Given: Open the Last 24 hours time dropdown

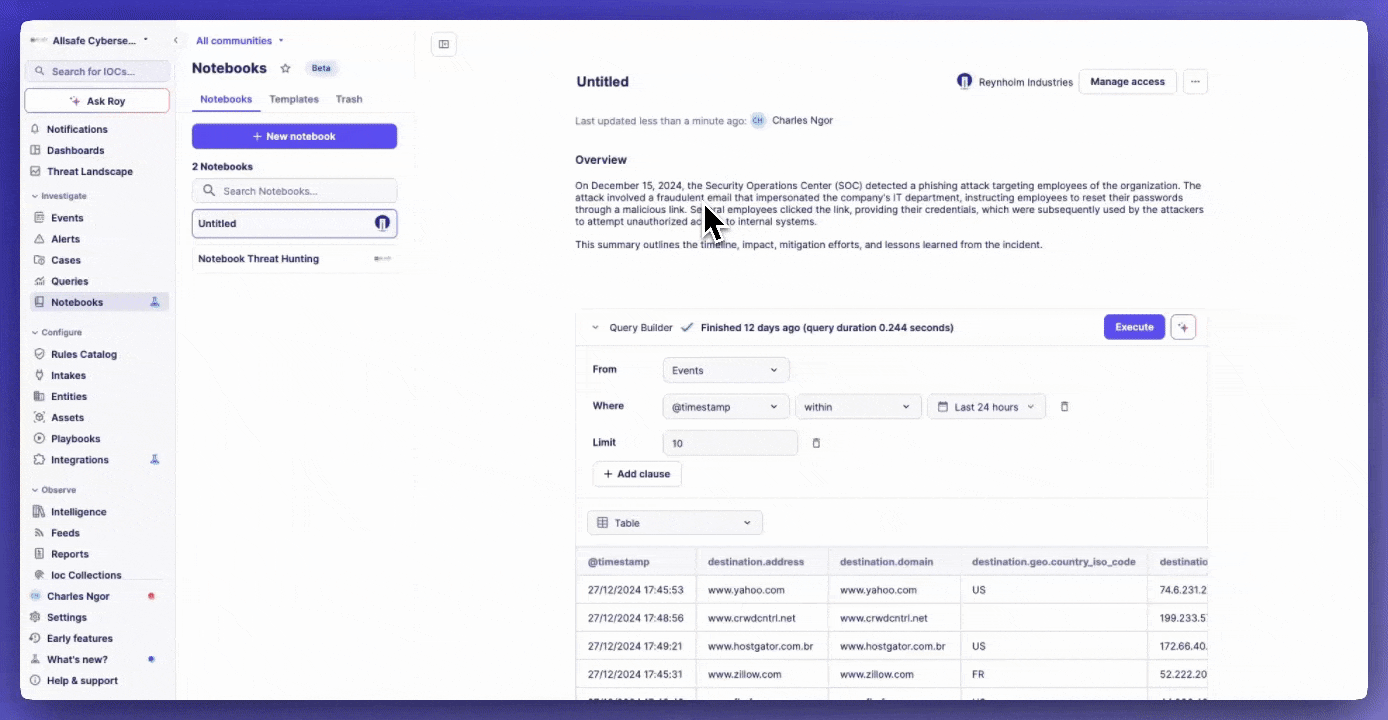Looking at the screenshot, I should point(986,407).
